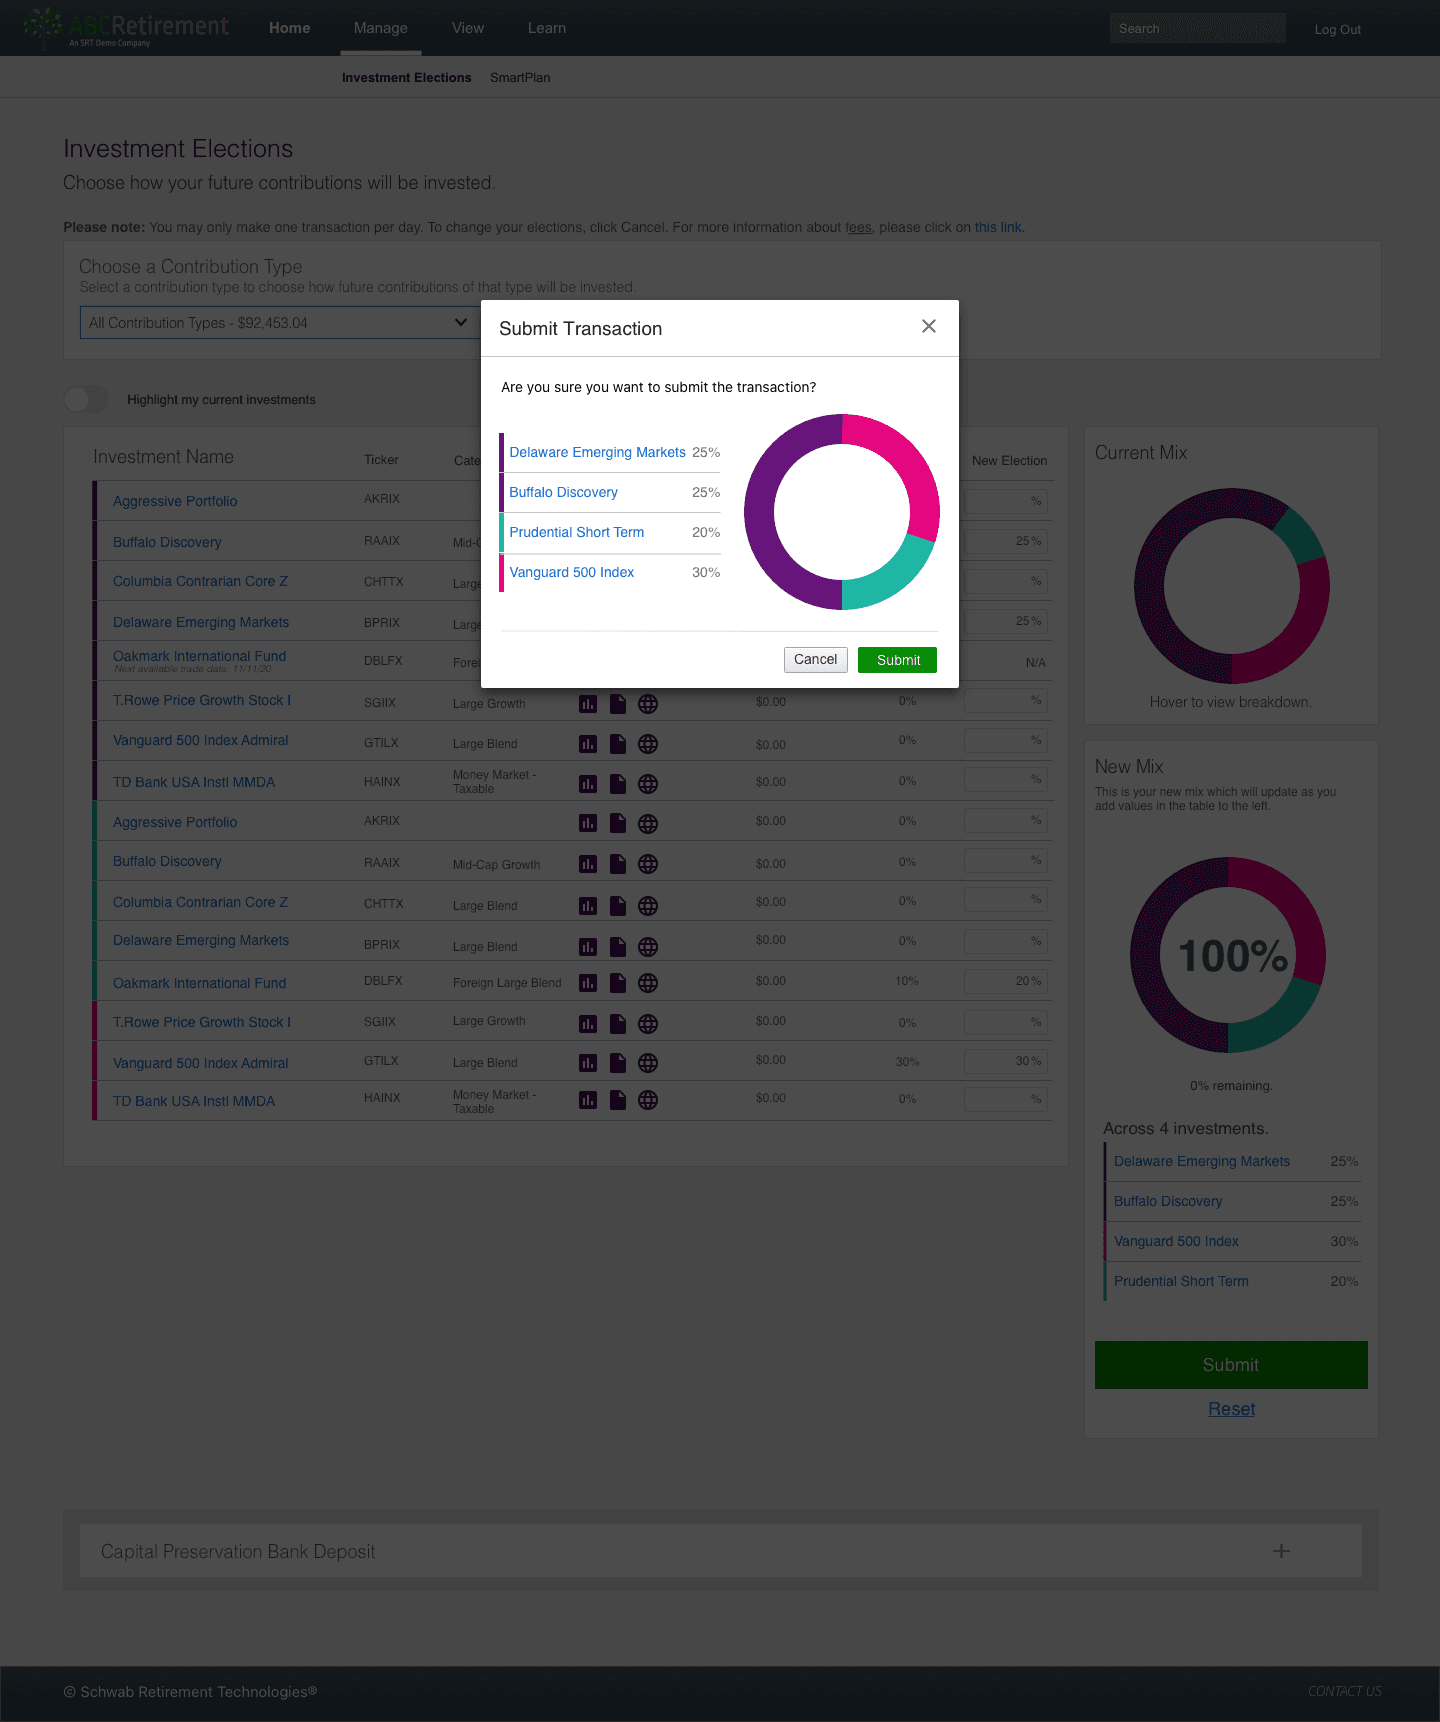
Task: Open Oakmark International Fund with next trade date
Action: [199, 656]
